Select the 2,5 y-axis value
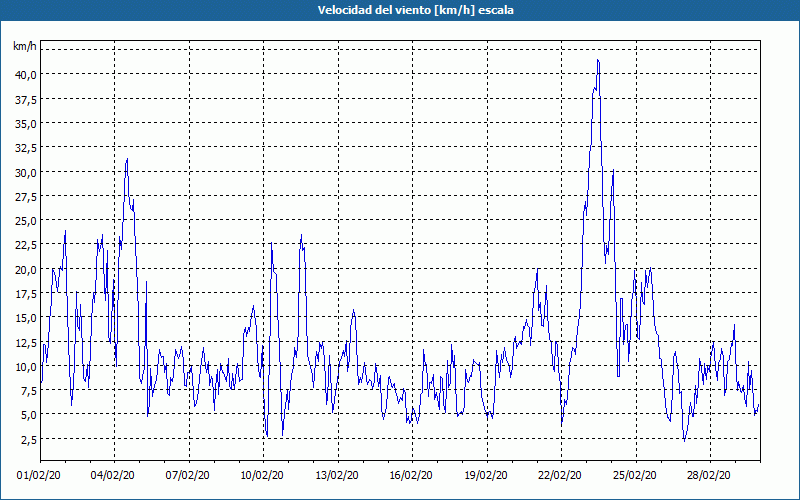The width and height of the screenshot is (800, 500). pyautogui.click(x=28, y=439)
